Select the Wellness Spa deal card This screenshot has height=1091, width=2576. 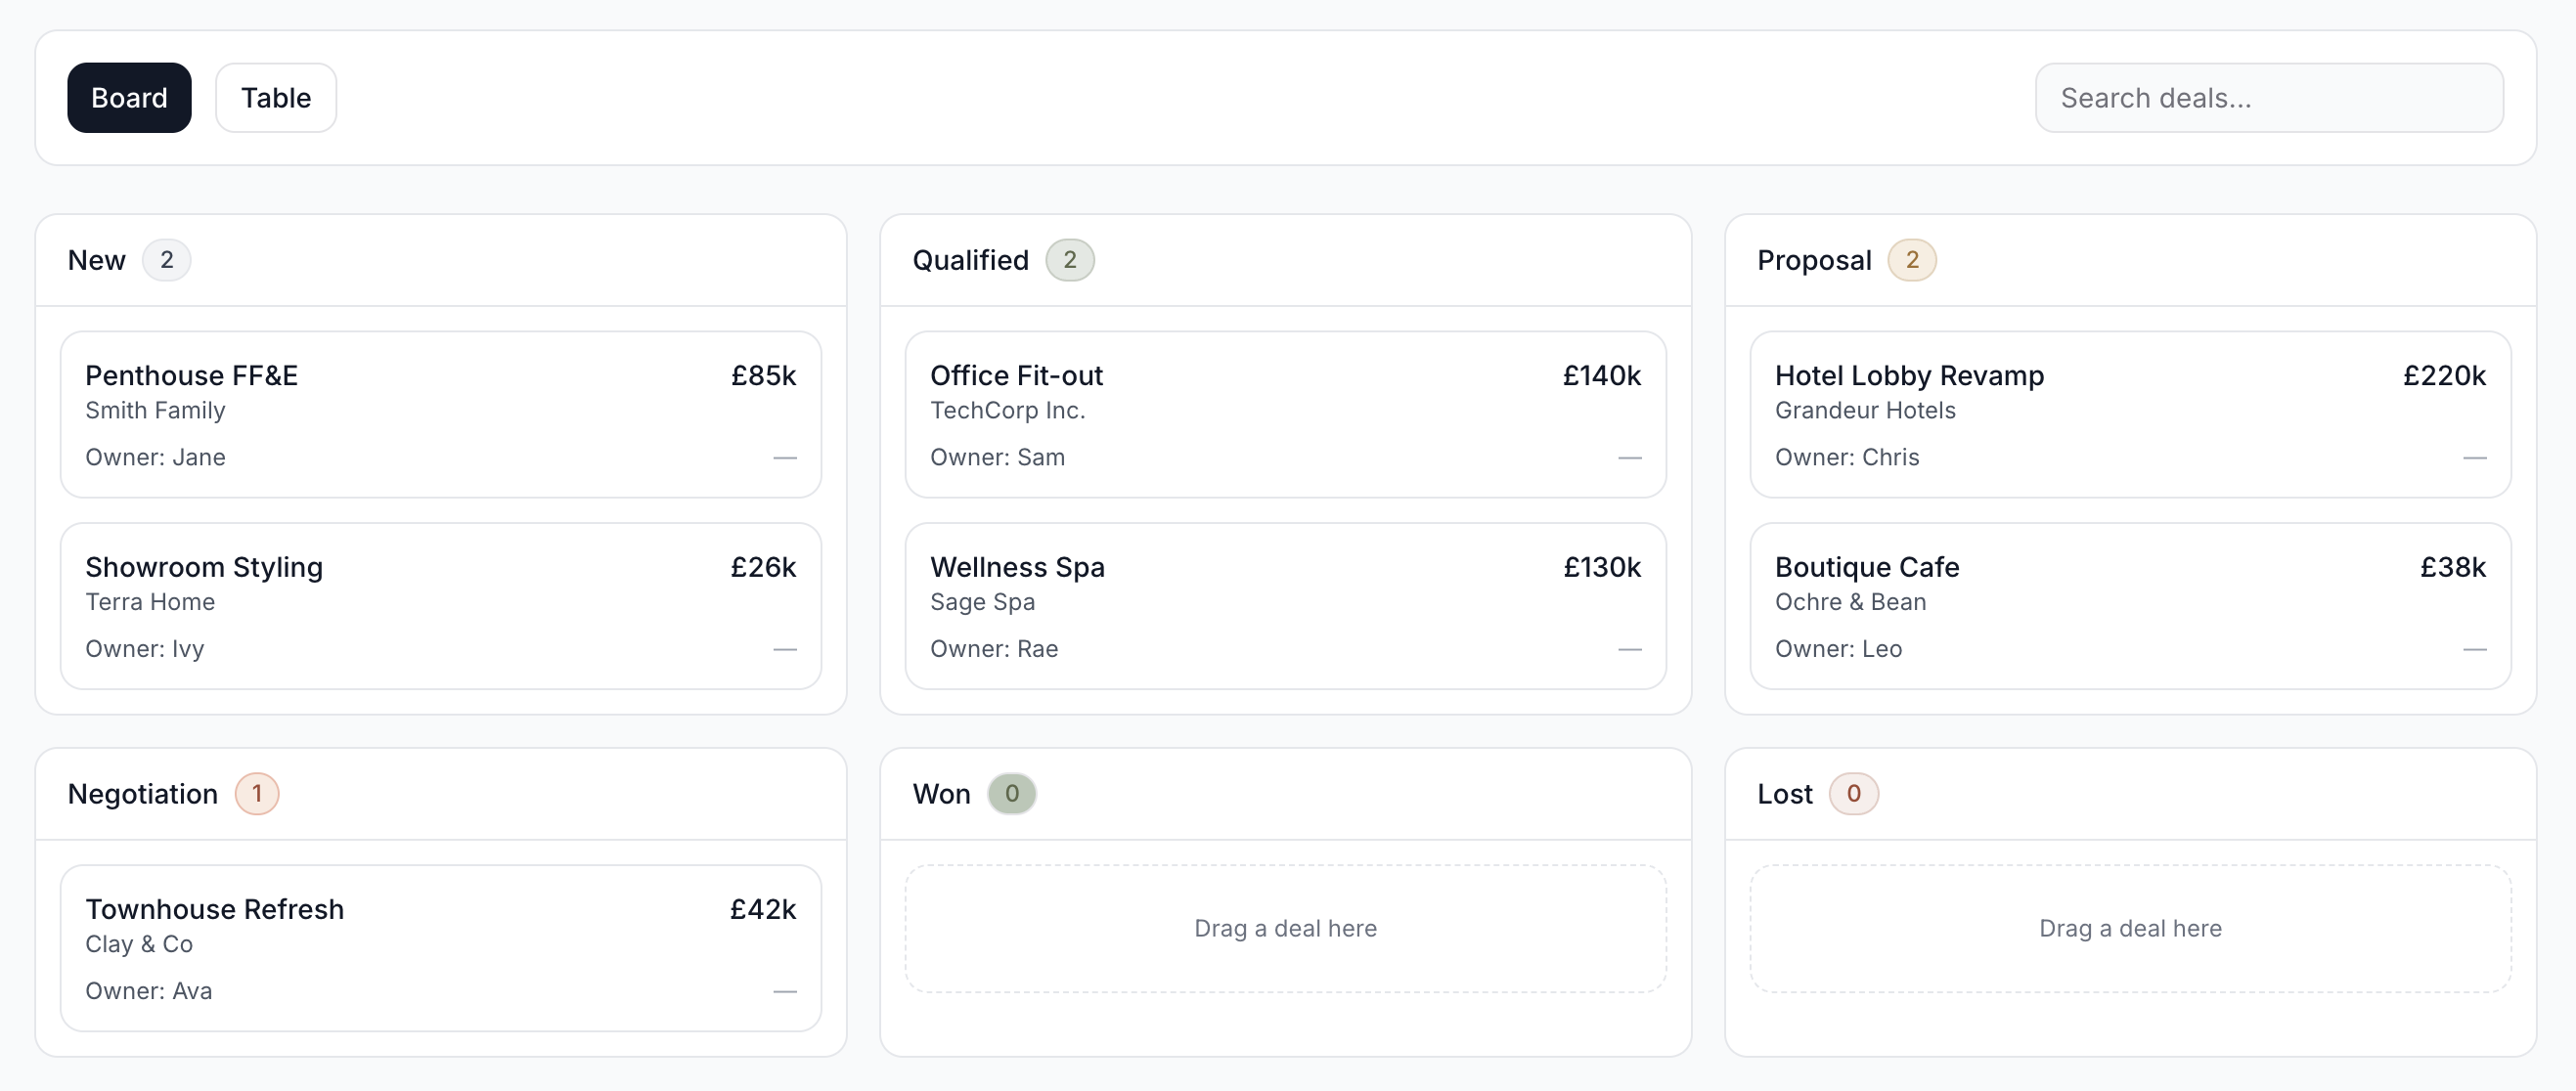(x=1286, y=606)
